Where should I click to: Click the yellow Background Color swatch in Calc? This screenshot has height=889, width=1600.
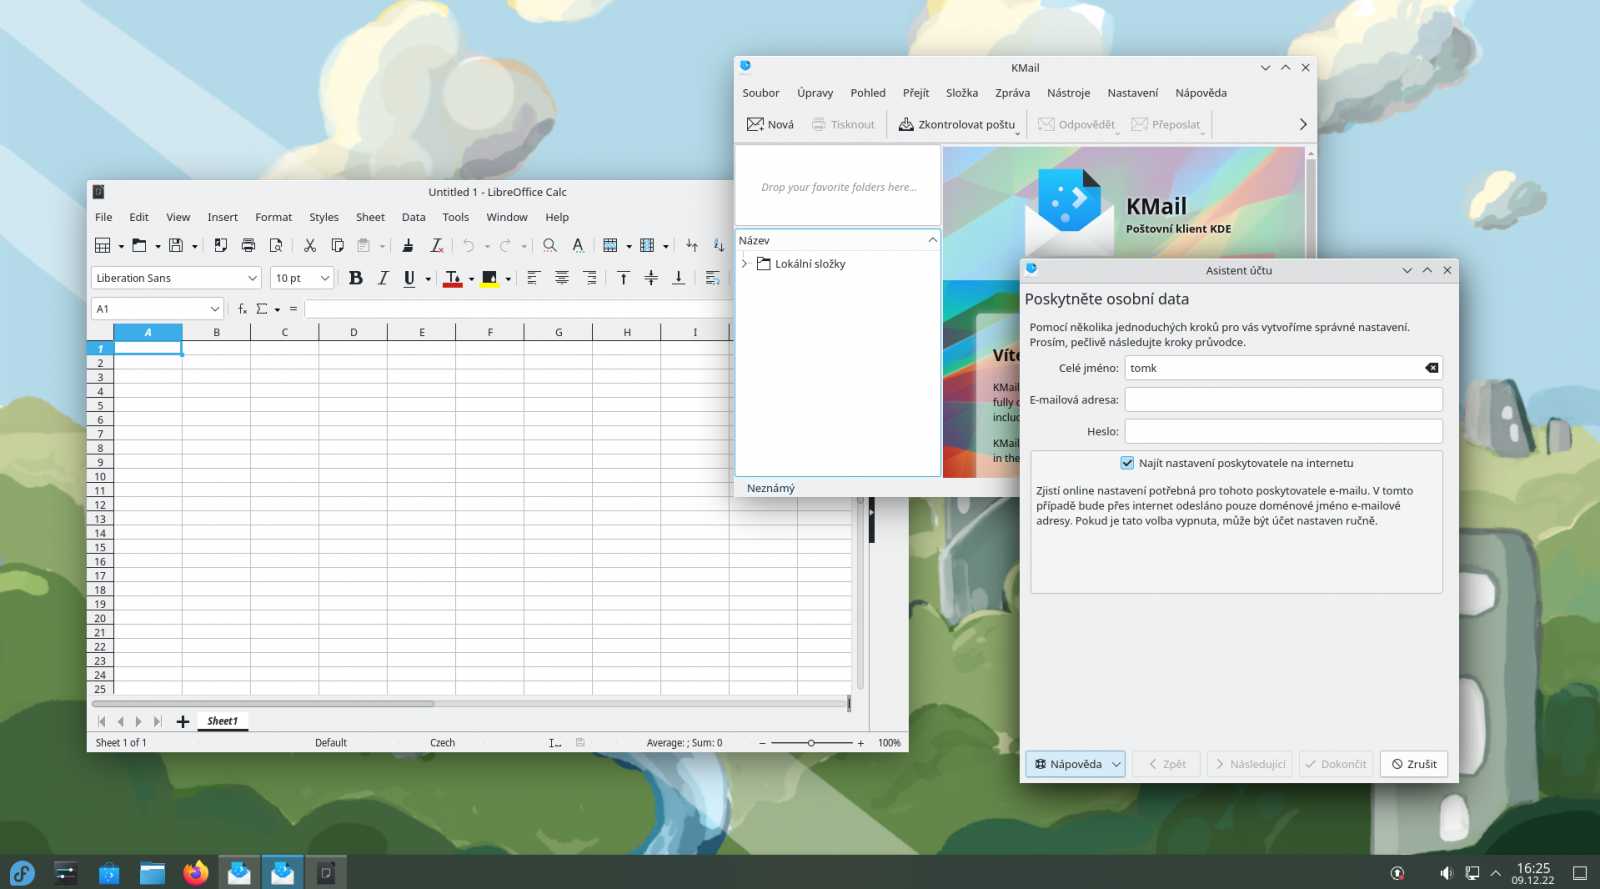(489, 279)
